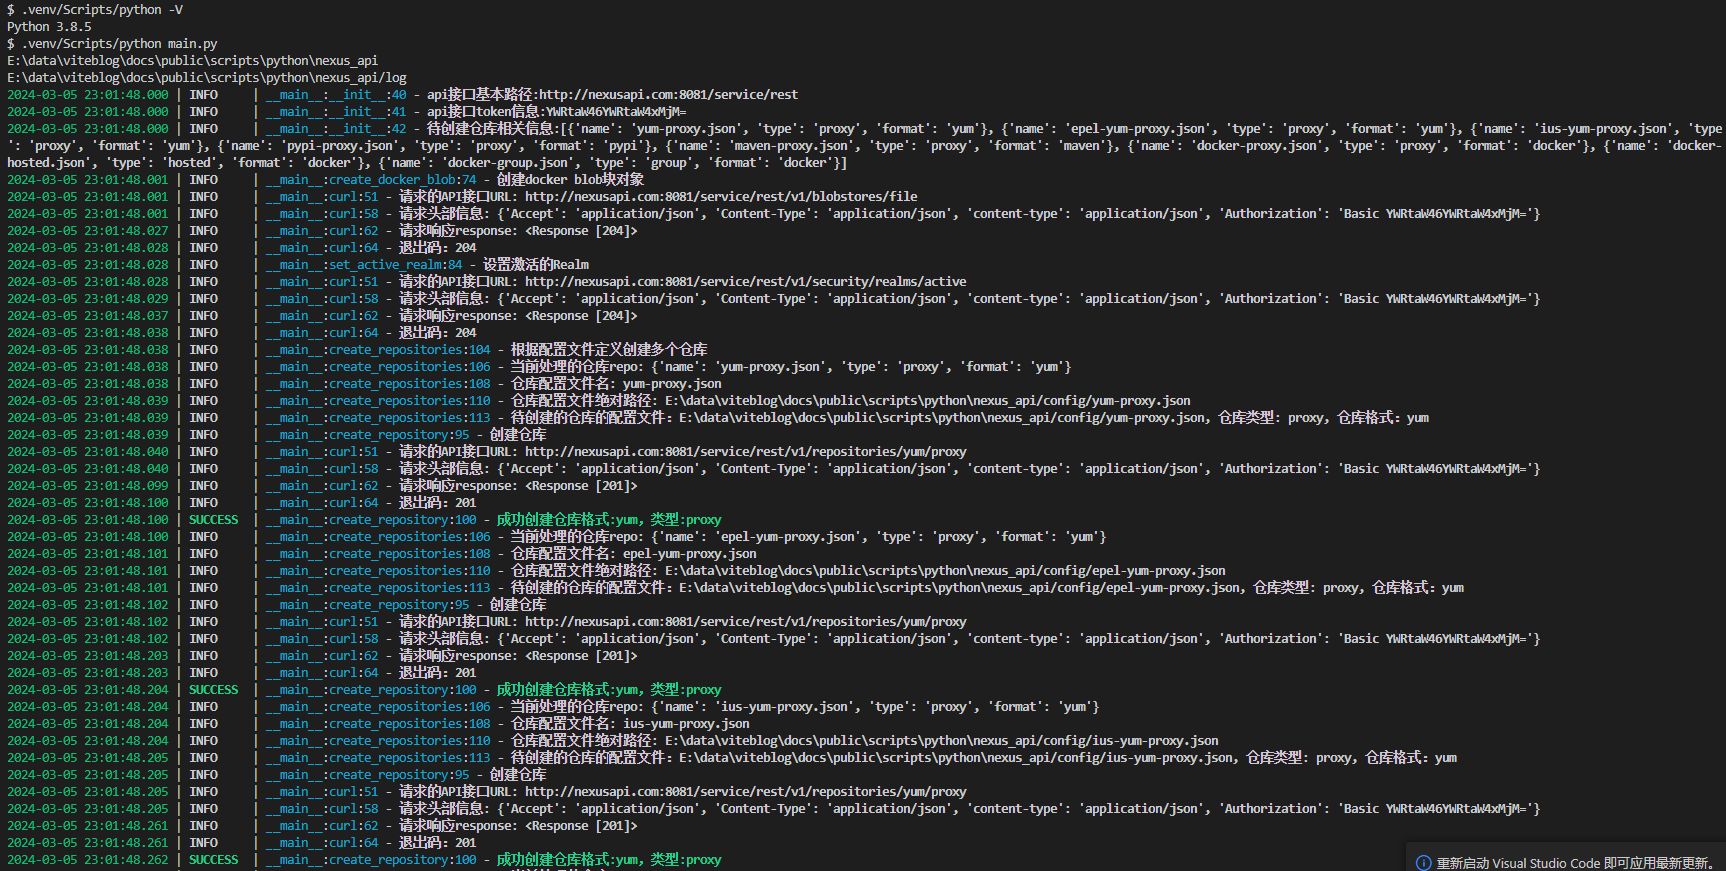Image resolution: width=1726 pixels, height=871 pixels.
Task: Click the '__main__:create_docker_blob:74' source reference
Action: [371, 180]
